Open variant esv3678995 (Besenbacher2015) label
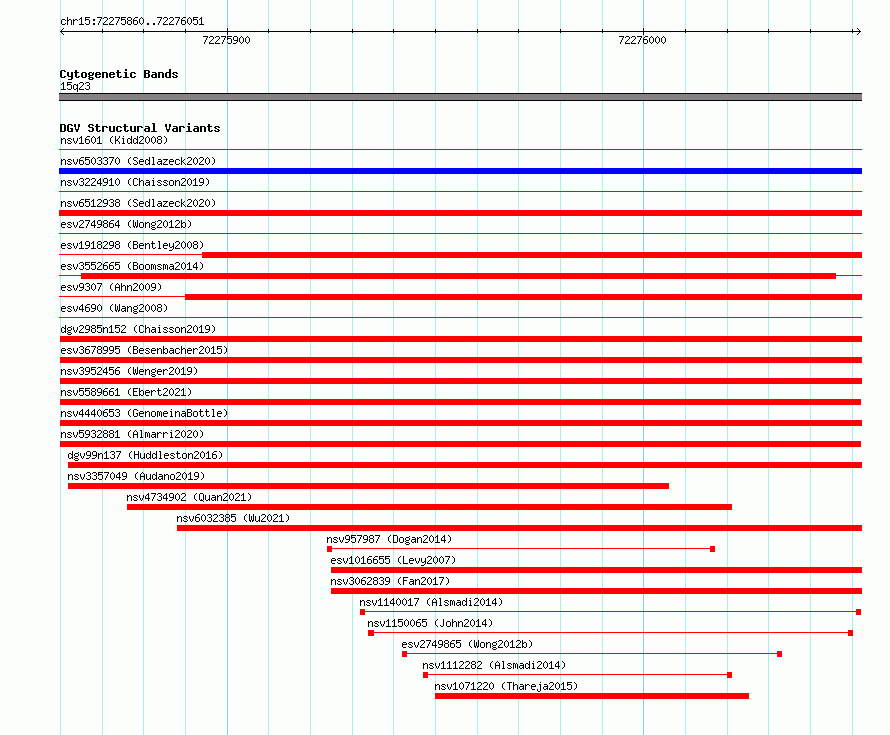The height and width of the screenshot is (735, 890). [x=144, y=350]
